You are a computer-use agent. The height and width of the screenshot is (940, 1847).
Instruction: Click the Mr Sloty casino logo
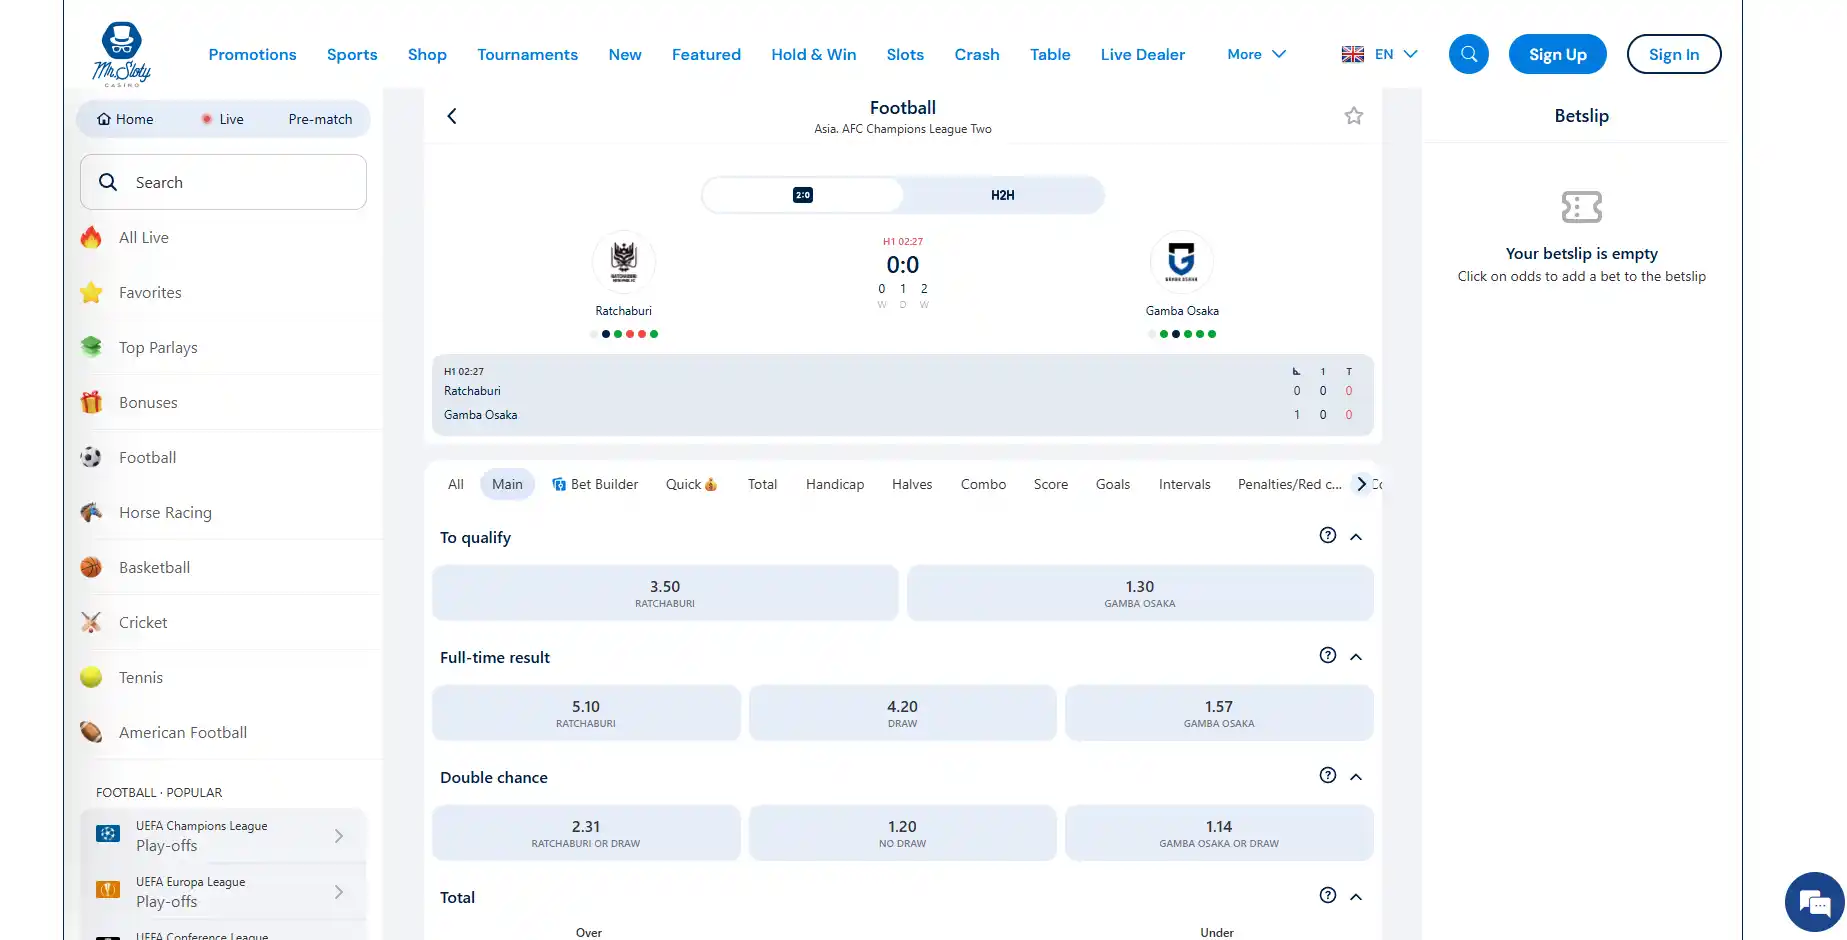tap(122, 54)
